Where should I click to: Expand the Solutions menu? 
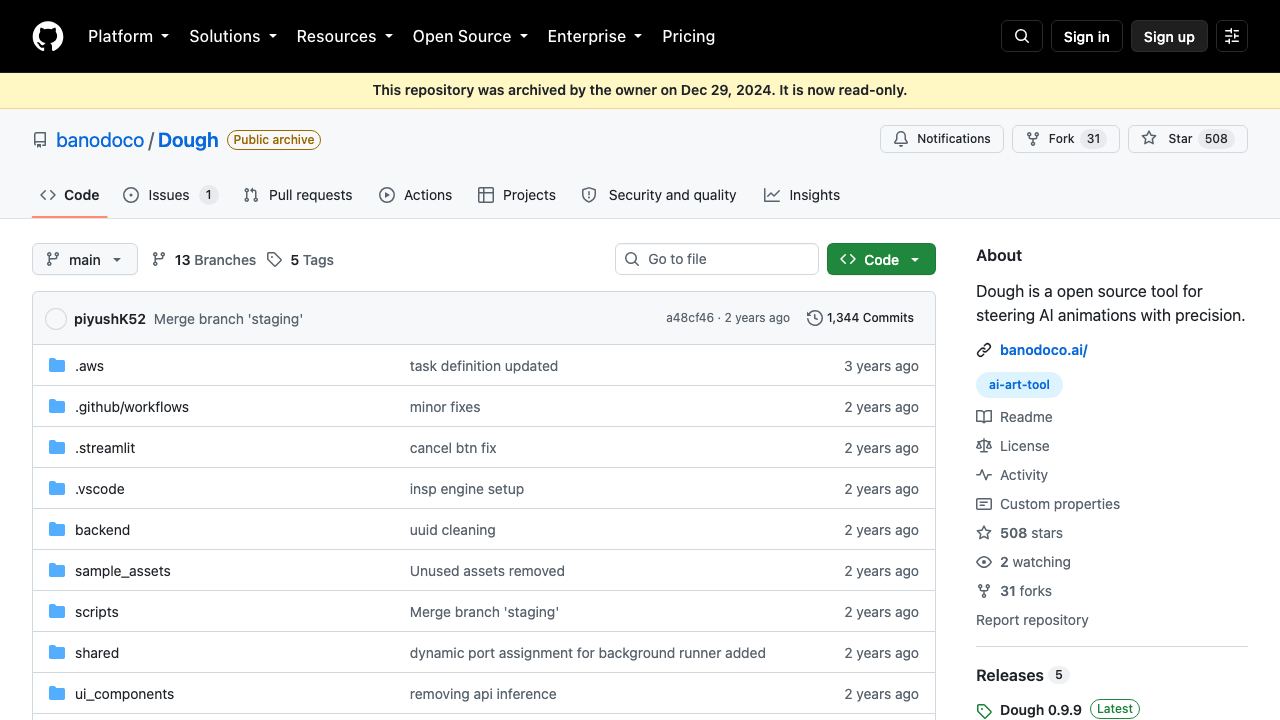pos(232,36)
